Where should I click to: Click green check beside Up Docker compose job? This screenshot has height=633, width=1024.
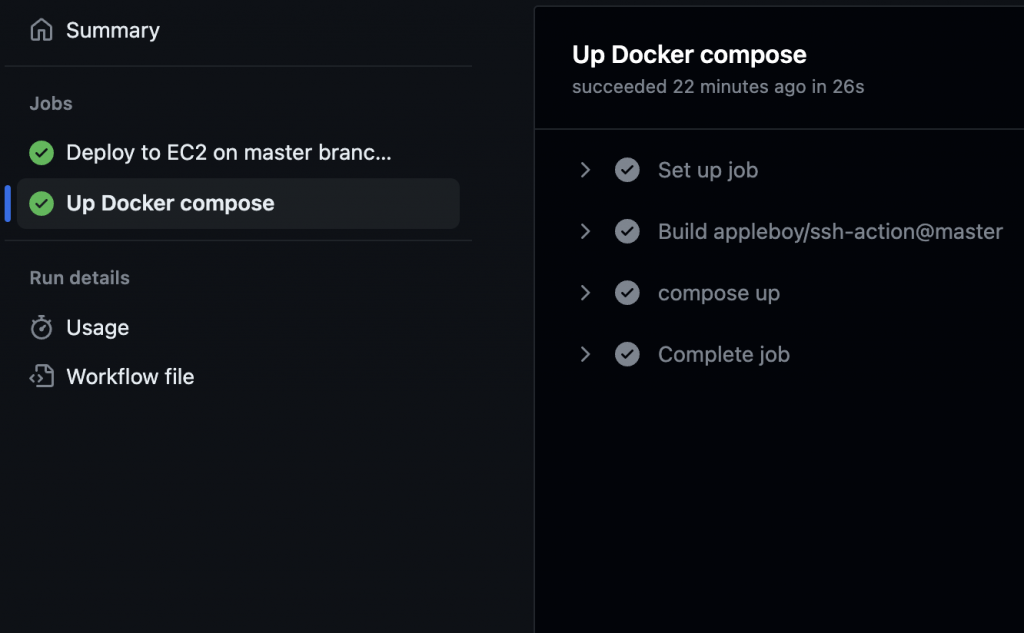coord(41,204)
